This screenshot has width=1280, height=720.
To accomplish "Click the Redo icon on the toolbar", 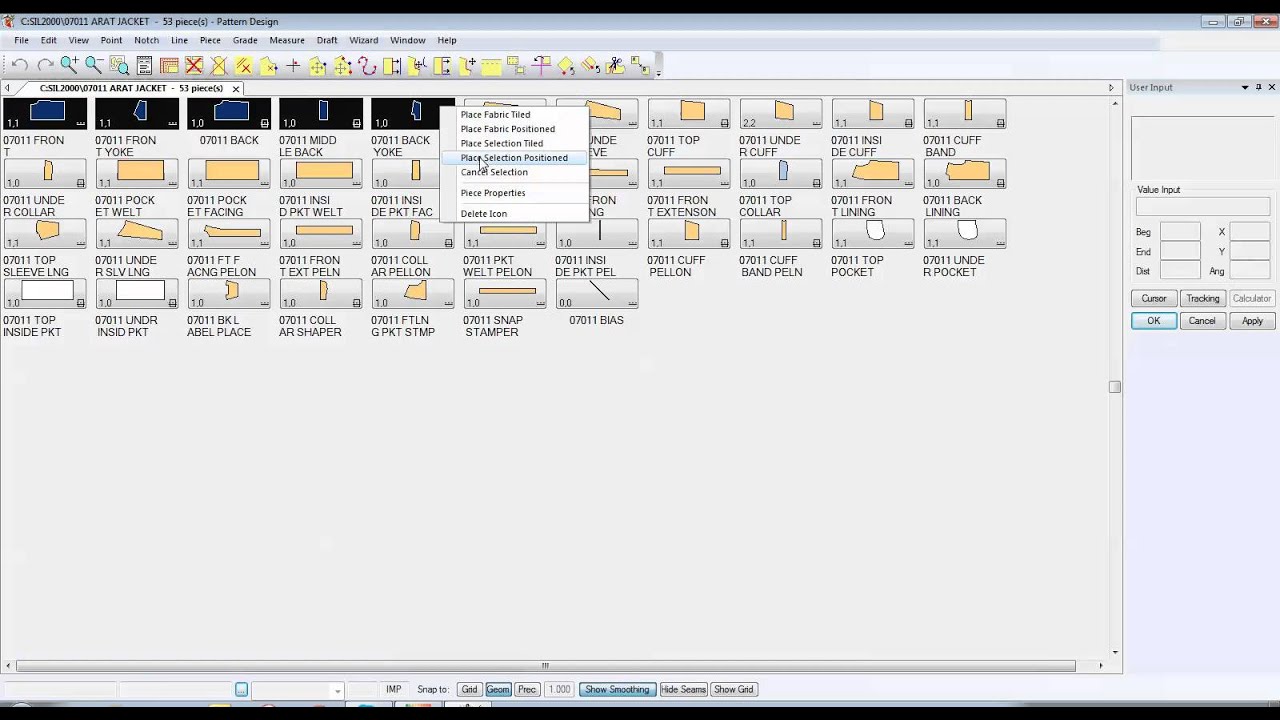I will pos(44,64).
